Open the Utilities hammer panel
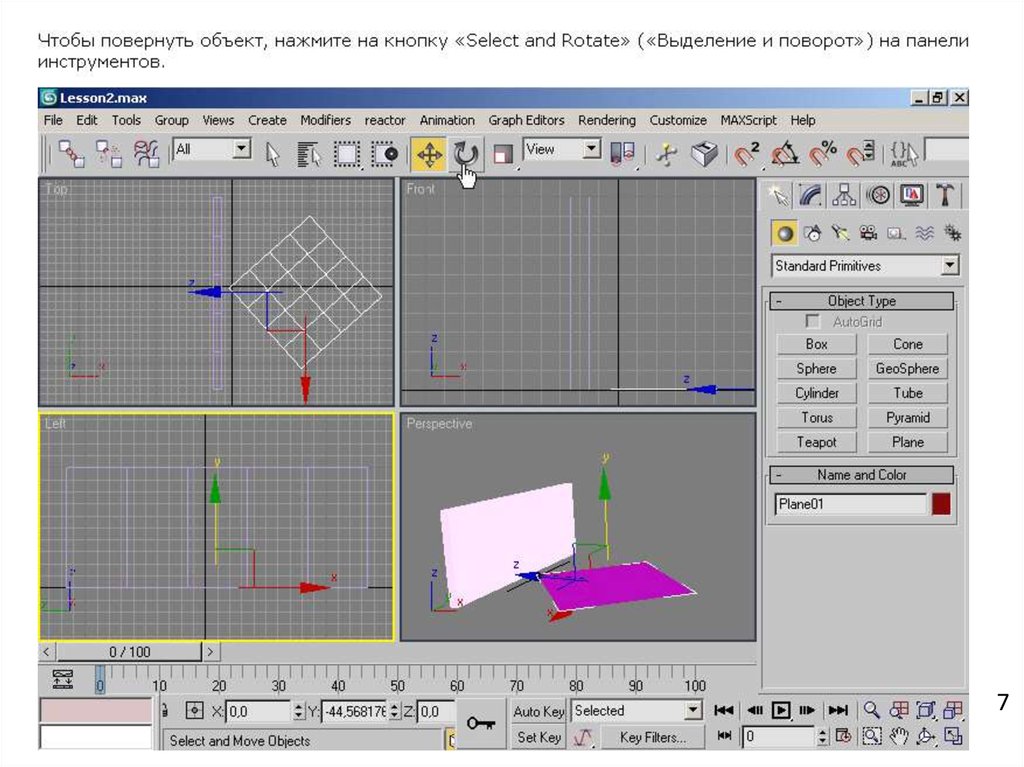This screenshot has height=767, width=1024. tap(944, 195)
